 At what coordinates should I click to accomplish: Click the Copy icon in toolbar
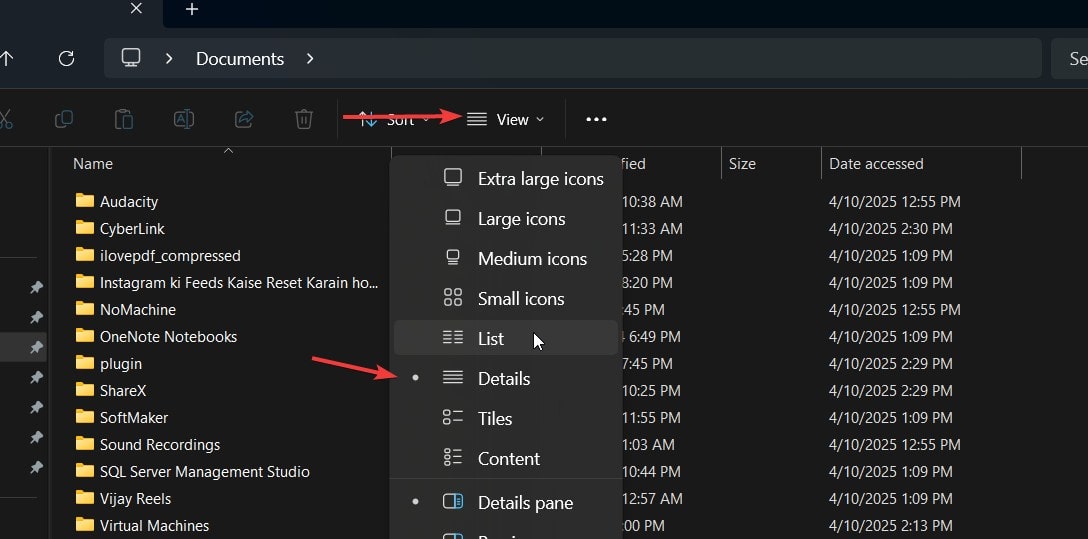point(64,119)
